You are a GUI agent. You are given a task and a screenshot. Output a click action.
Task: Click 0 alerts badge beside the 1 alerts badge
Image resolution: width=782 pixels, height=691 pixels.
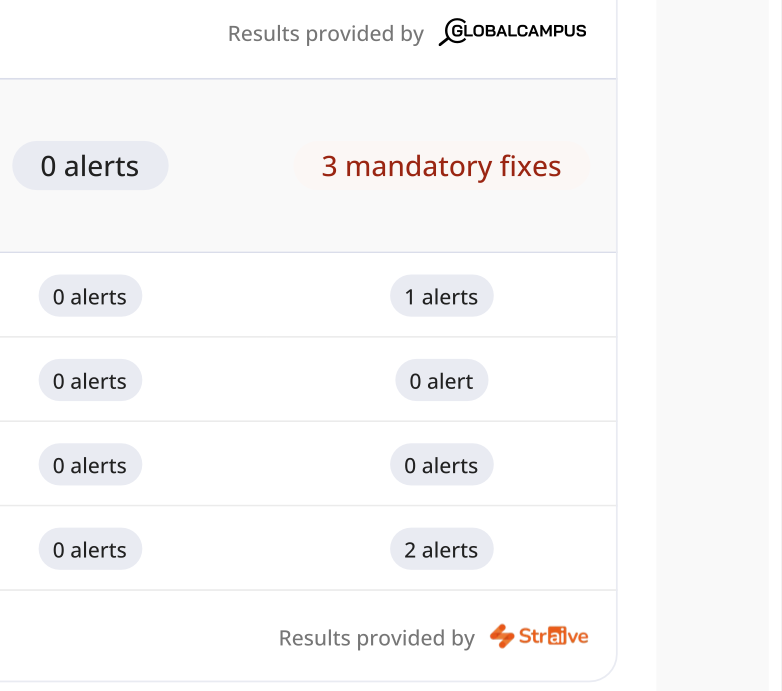[90, 296]
